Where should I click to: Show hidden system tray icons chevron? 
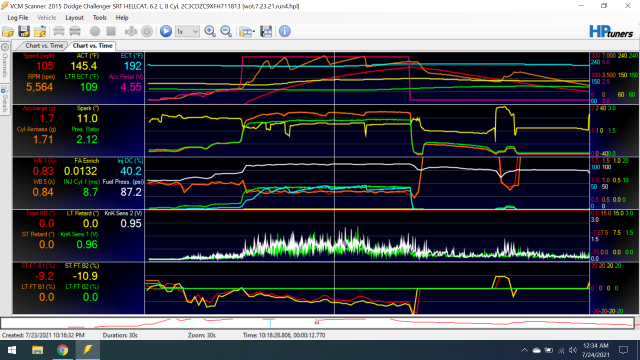click(524, 350)
